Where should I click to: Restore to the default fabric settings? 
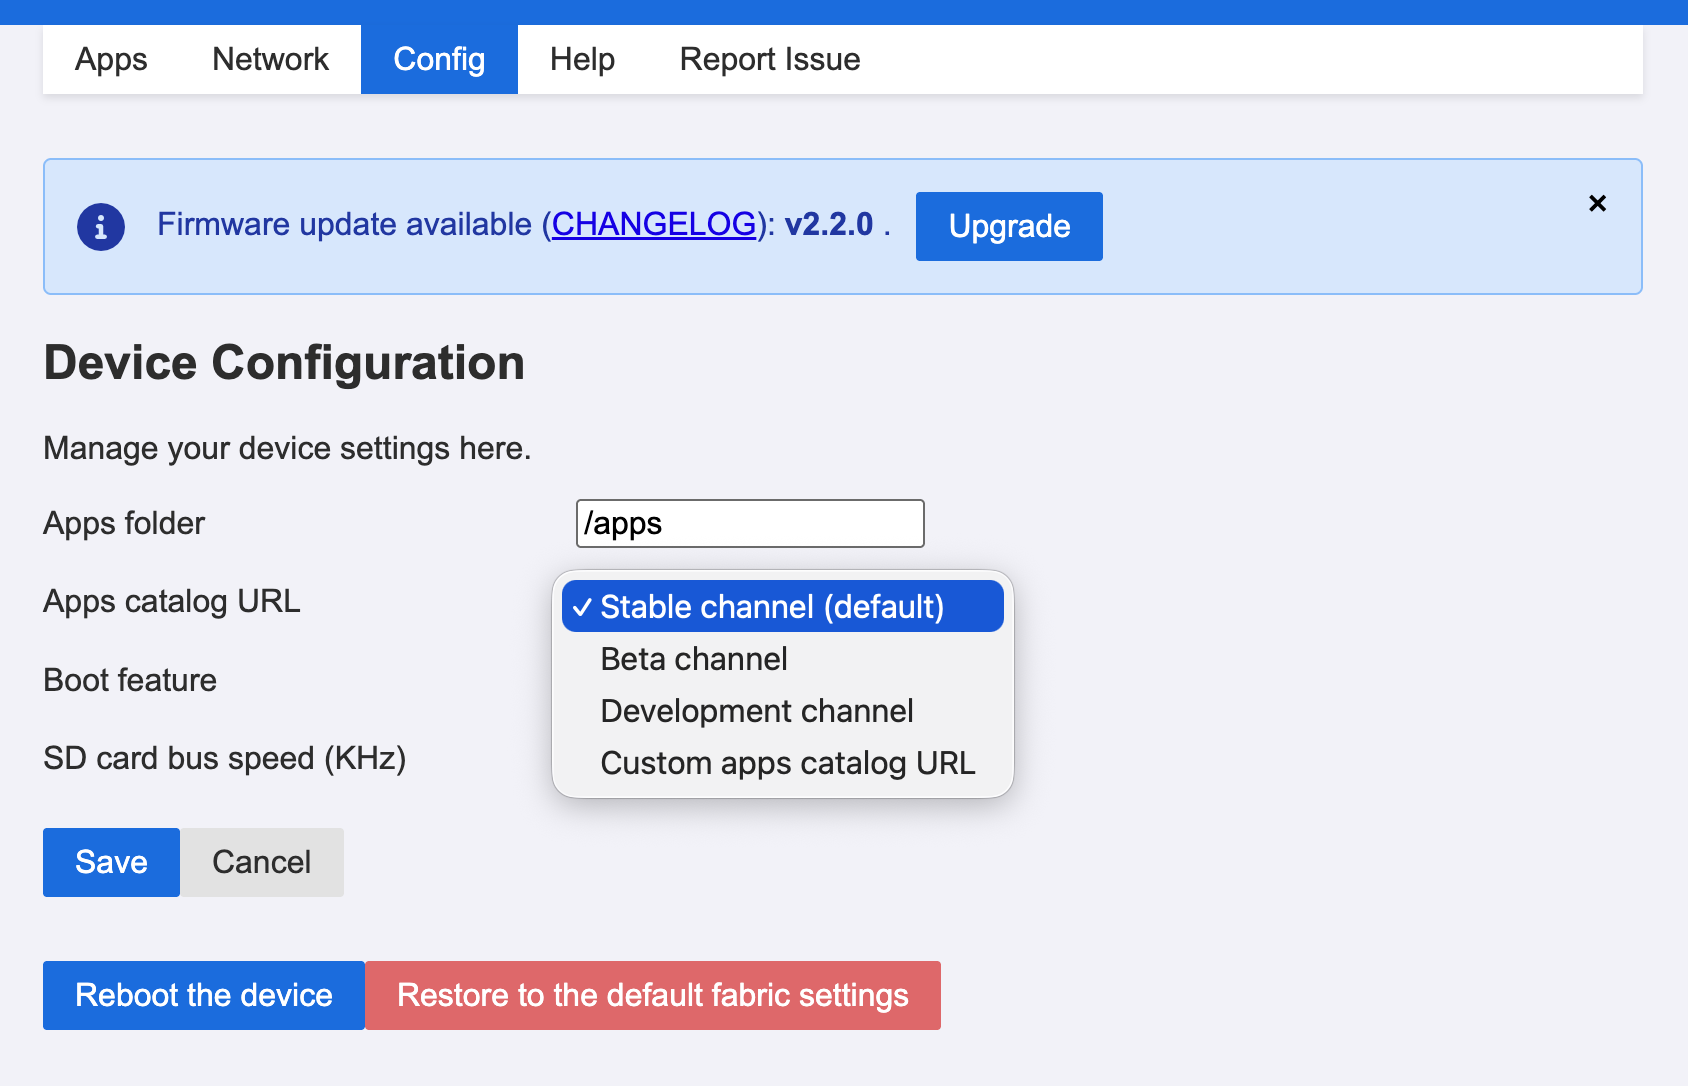pyautogui.click(x=652, y=995)
